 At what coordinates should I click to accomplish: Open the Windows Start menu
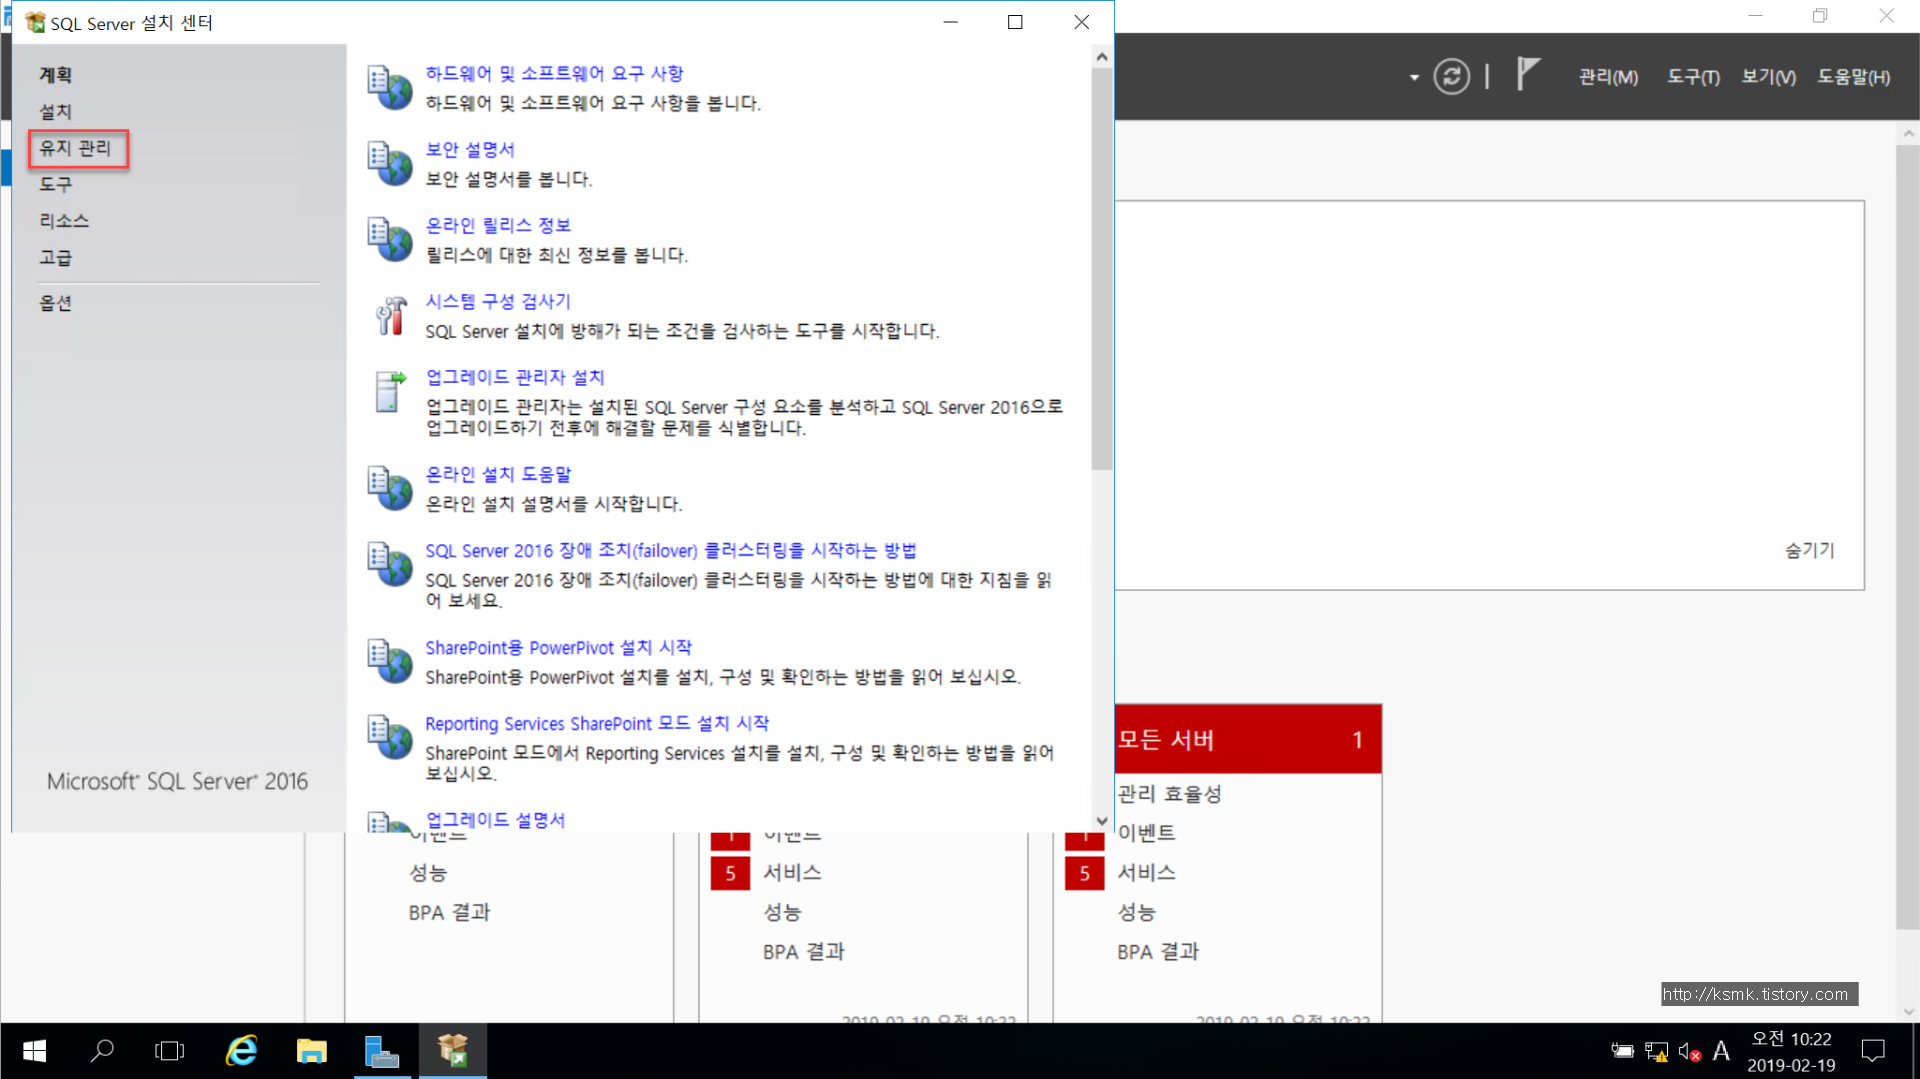tap(34, 1051)
